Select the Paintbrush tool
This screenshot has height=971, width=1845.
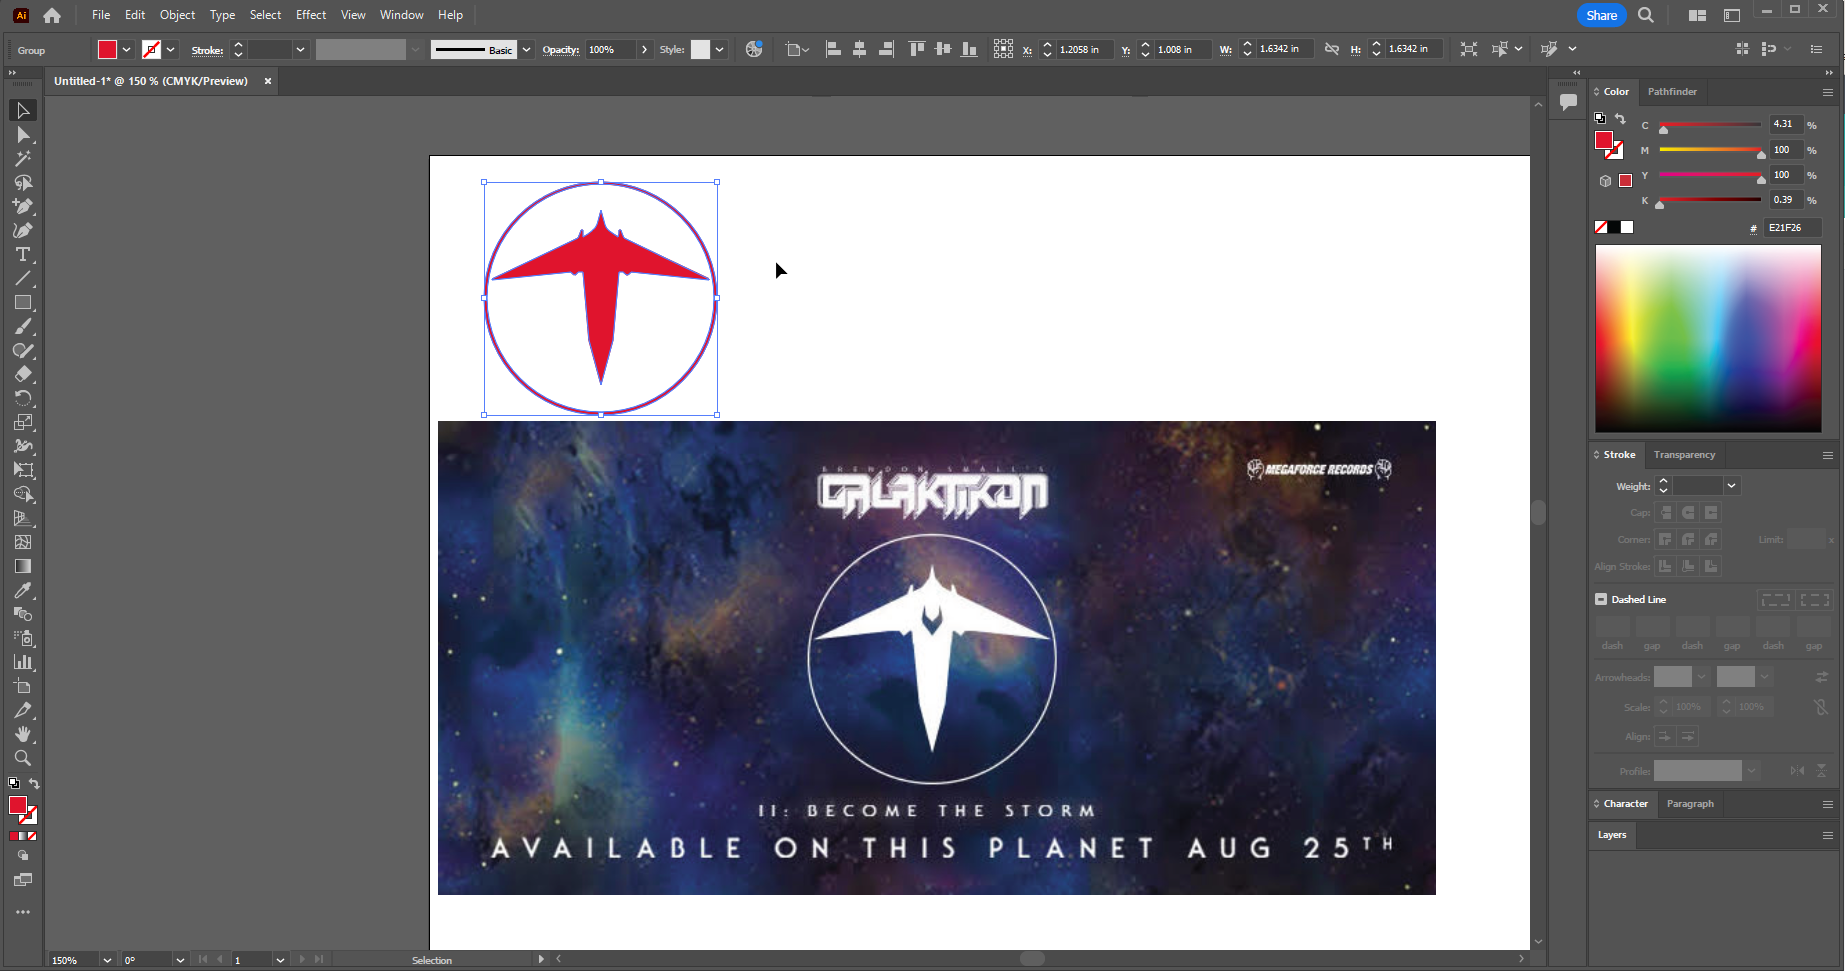click(23, 327)
